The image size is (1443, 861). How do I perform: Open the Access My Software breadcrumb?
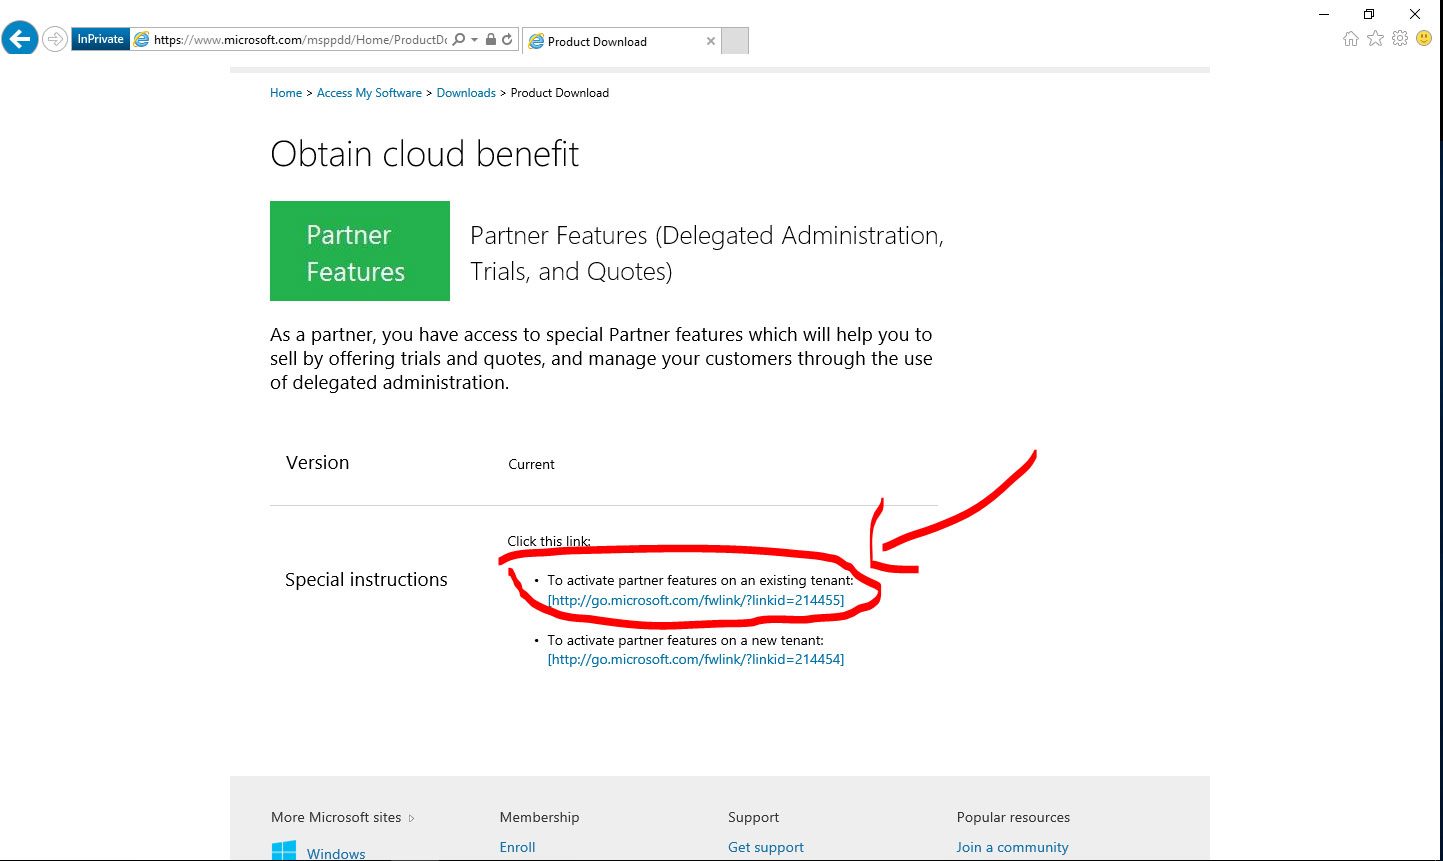pyautogui.click(x=369, y=93)
